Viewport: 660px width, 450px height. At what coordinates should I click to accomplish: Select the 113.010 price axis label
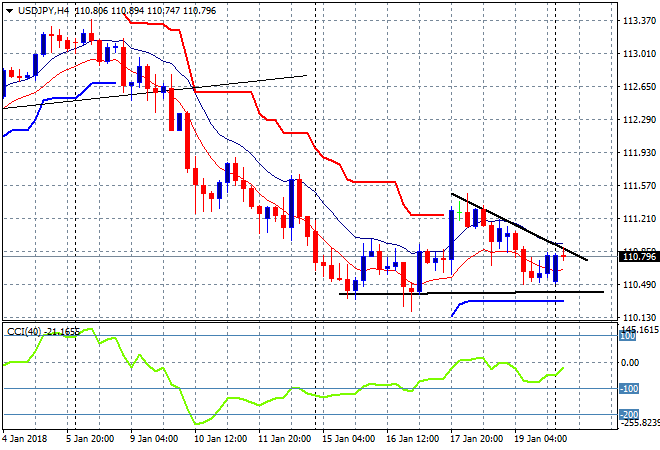(639, 53)
